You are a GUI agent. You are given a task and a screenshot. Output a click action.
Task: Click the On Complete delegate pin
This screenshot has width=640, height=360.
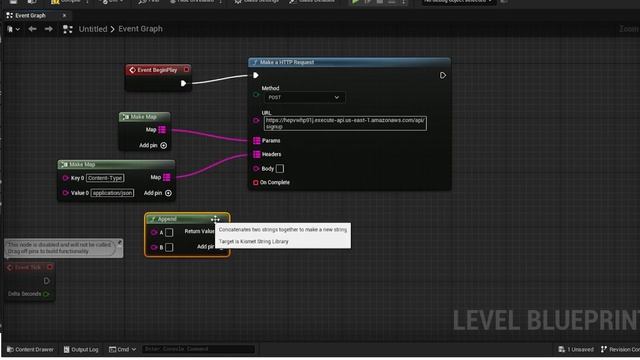[x=256, y=182]
